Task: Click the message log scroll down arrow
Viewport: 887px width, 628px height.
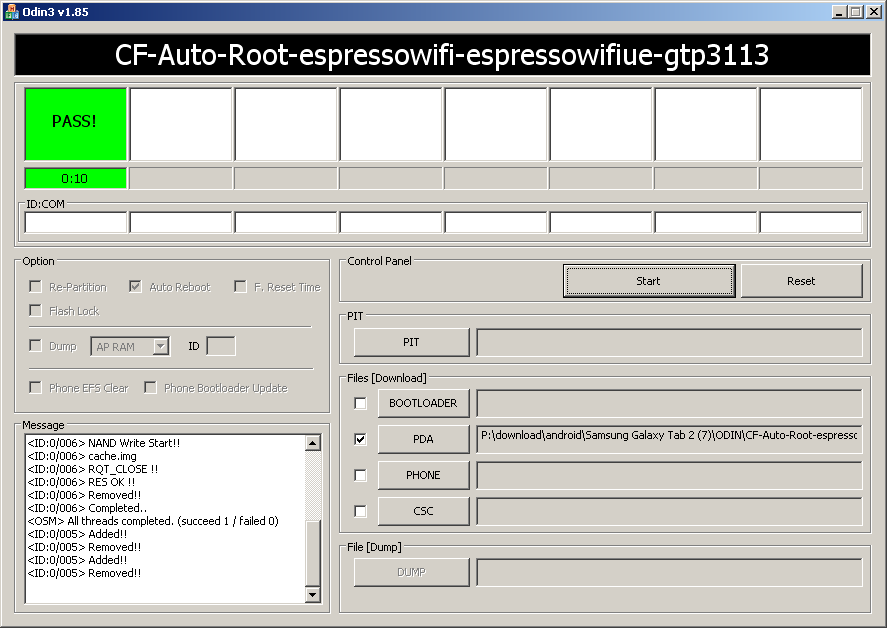Action: click(313, 595)
